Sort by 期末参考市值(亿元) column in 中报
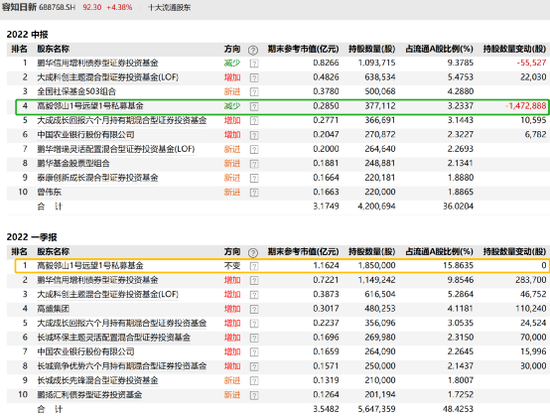 tap(303, 49)
